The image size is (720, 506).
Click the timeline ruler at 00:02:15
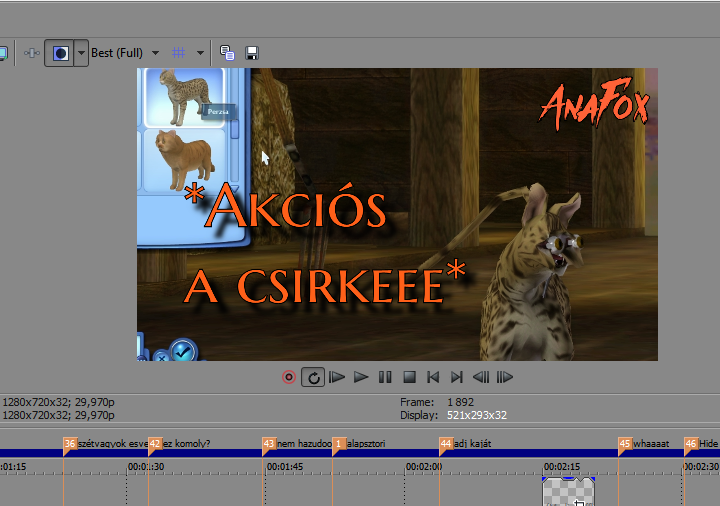562,467
